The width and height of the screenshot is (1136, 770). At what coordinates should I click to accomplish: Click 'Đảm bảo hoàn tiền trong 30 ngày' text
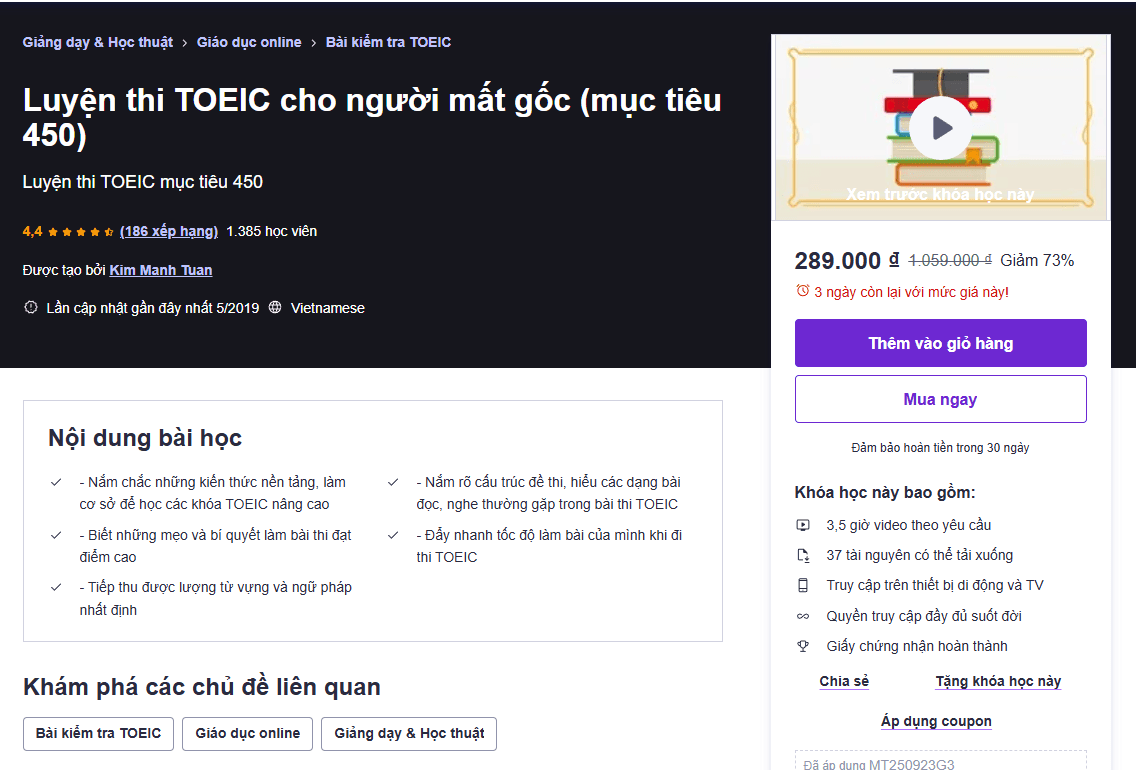(940, 448)
